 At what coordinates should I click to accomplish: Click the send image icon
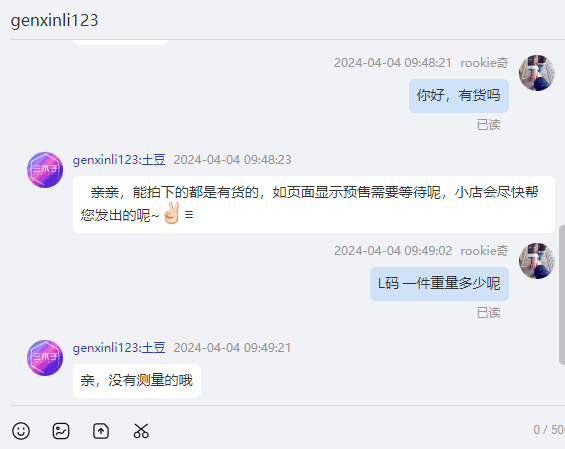tap(61, 431)
